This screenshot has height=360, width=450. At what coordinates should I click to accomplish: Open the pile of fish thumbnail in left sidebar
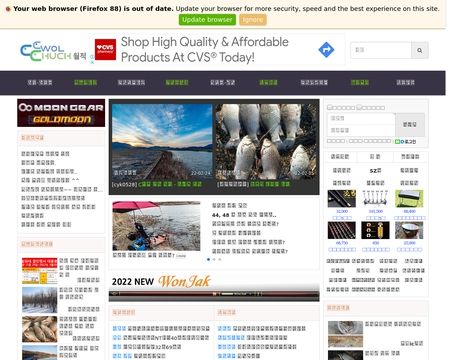40,329
